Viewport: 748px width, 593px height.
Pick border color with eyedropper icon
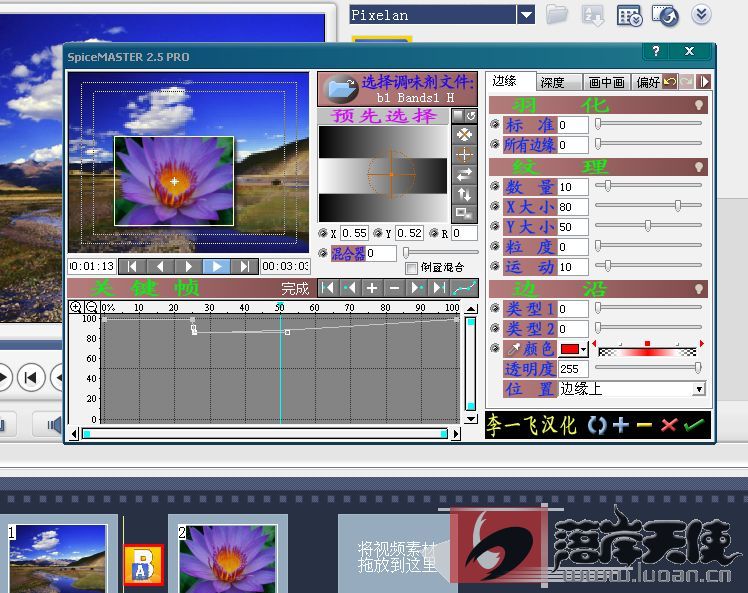point(513,349)
